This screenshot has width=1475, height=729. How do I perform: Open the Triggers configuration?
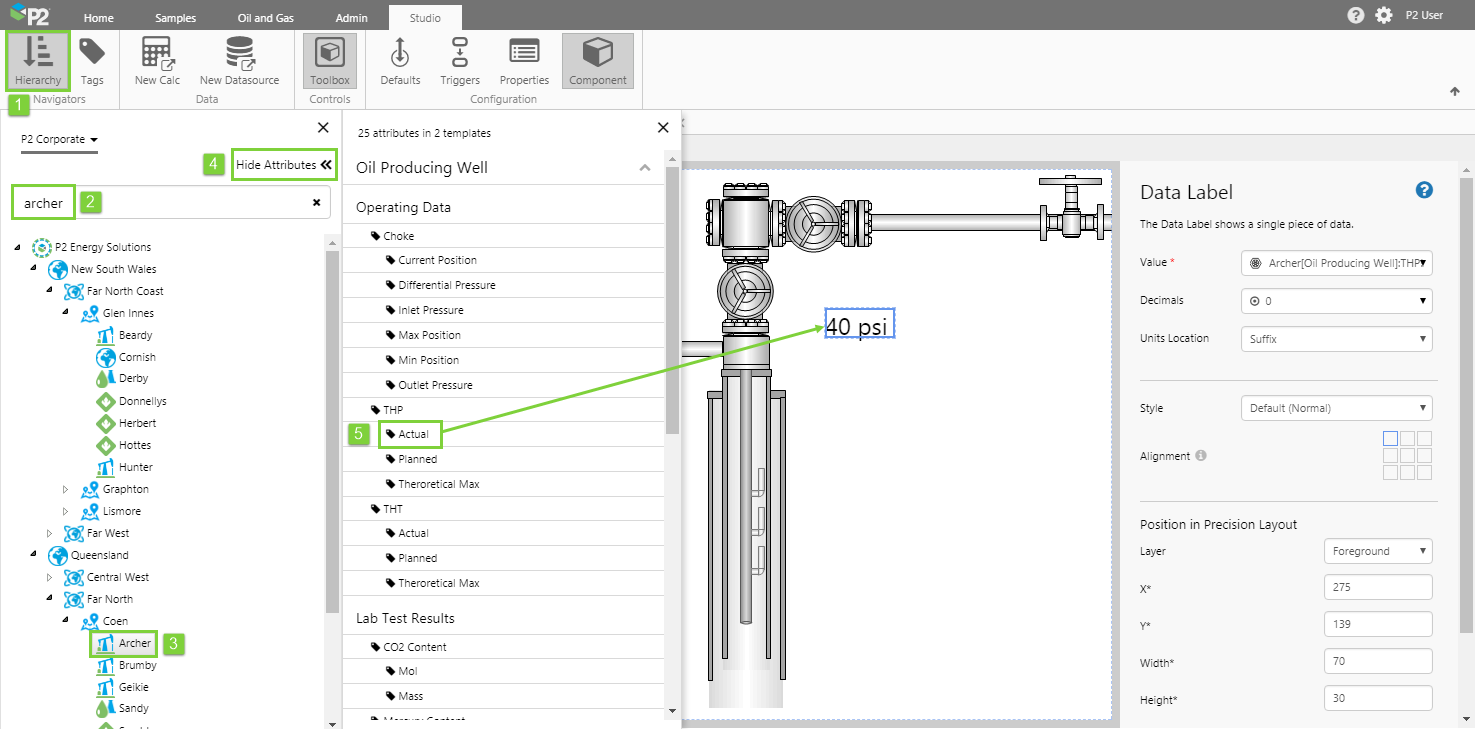point(460,61)
